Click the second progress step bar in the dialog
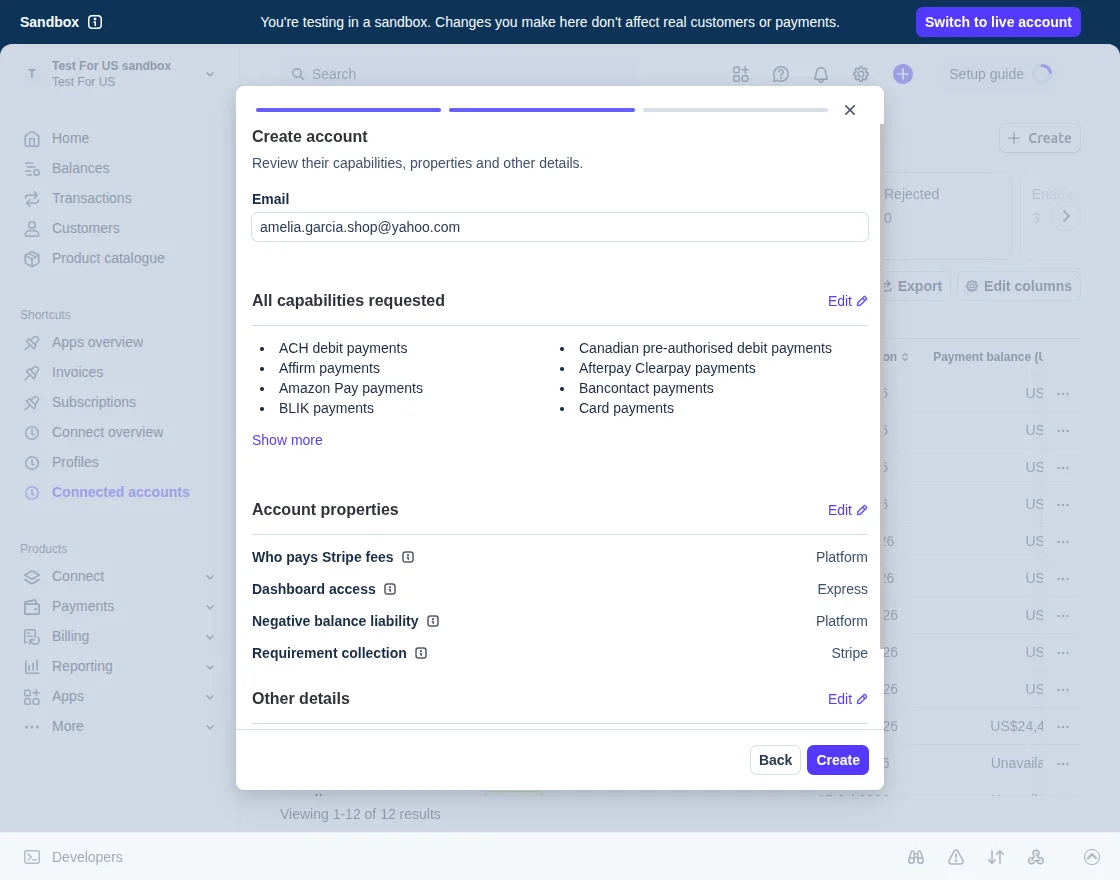1120x880 pixels. click(542, 110)
